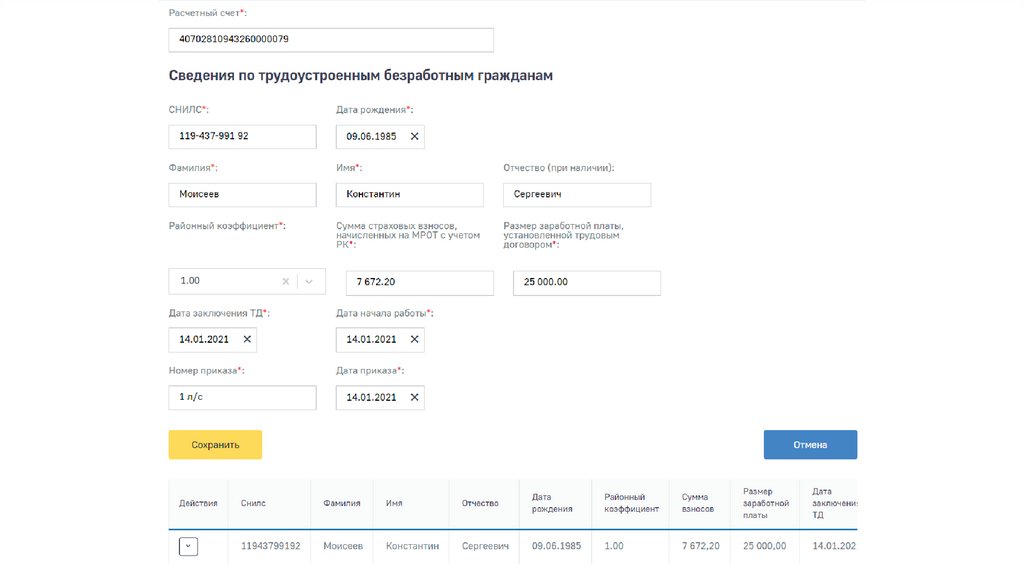Clear the regional coefficient selection
This screenshot has width=1024, height=574.
click(286, 282)
